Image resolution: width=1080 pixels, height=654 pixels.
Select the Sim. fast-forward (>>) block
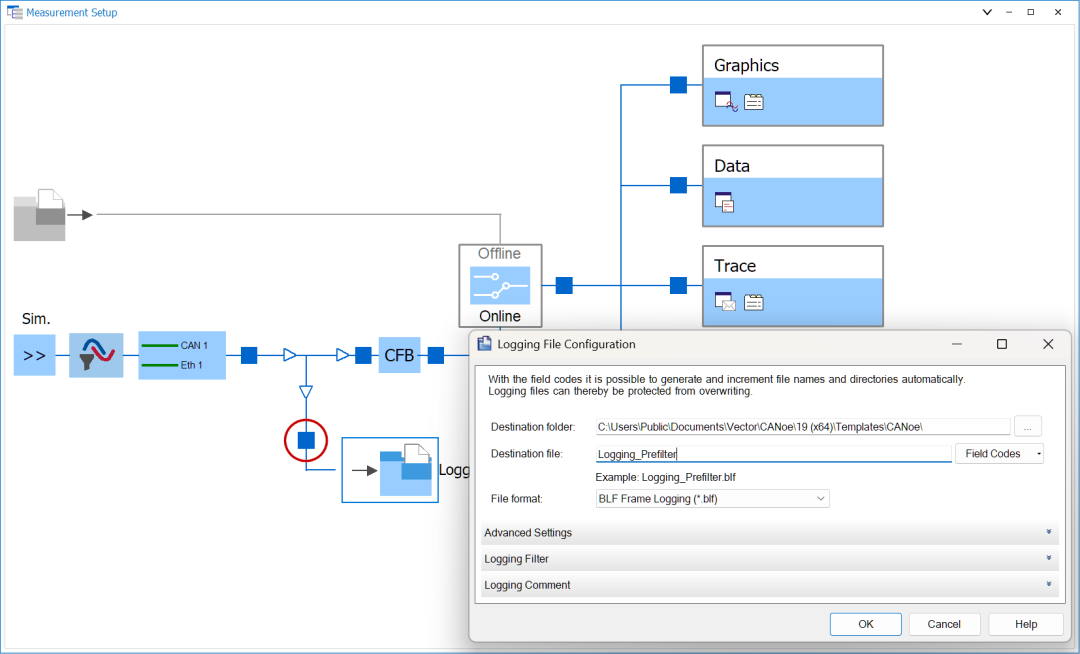[34, 355]
